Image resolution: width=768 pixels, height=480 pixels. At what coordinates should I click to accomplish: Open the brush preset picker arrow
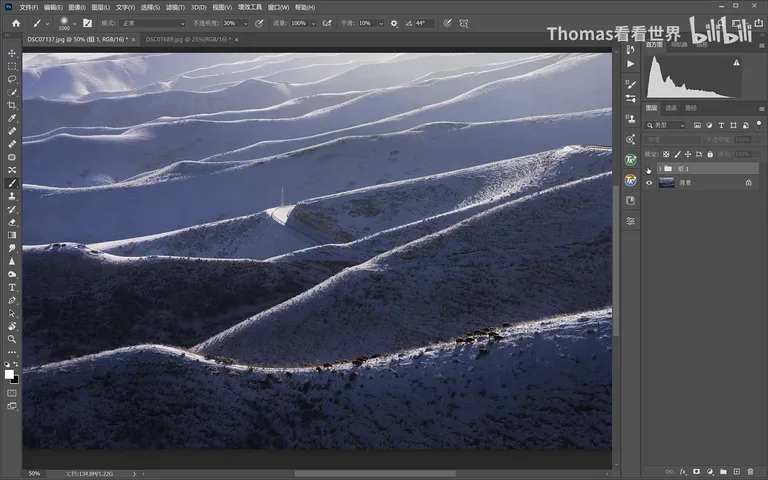(x=74, y=23)
